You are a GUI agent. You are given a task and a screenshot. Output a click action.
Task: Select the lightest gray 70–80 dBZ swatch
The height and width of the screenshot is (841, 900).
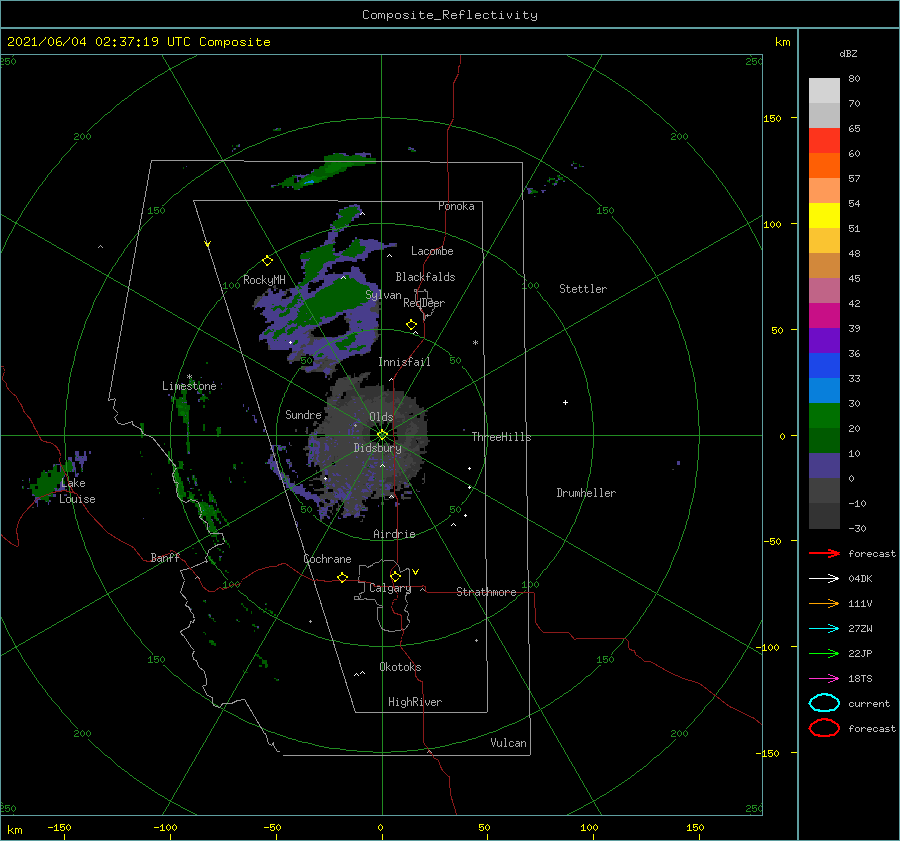(824, 91)
